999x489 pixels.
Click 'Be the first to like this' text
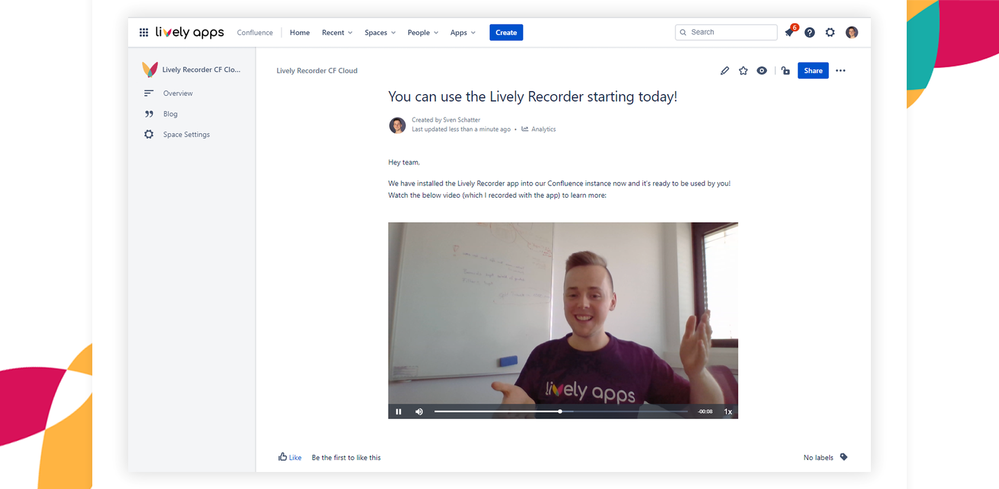tap(346, 457)
